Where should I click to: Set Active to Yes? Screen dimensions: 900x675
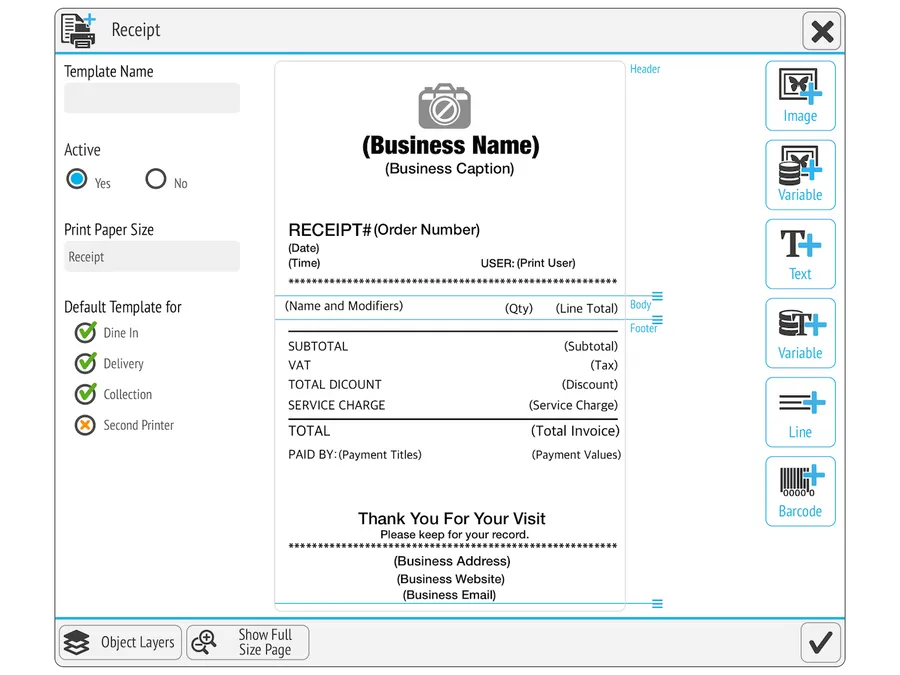[77, 180]
